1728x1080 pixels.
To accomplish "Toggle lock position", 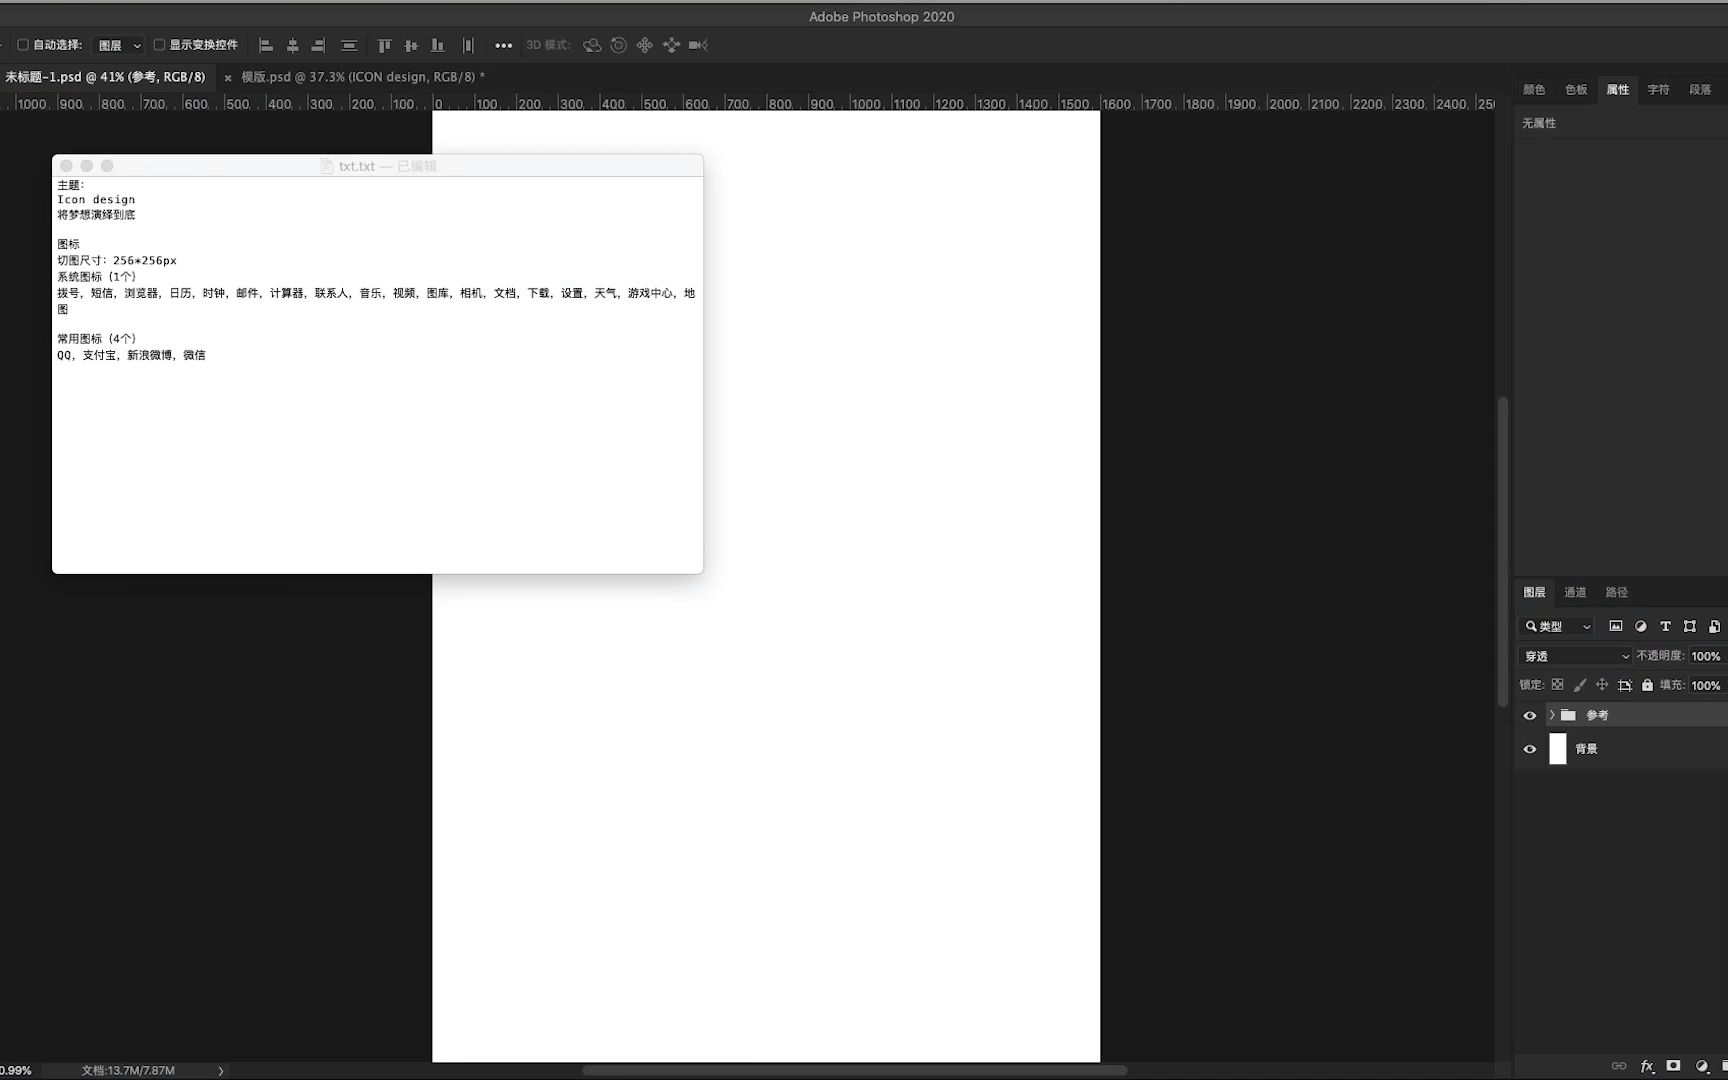I will 1602,685.
